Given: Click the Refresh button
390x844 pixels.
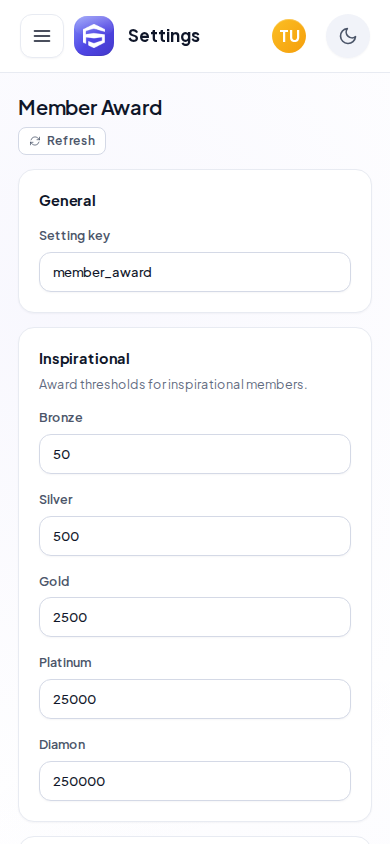Looking at the screenshot, I should (x=62, y=141).
